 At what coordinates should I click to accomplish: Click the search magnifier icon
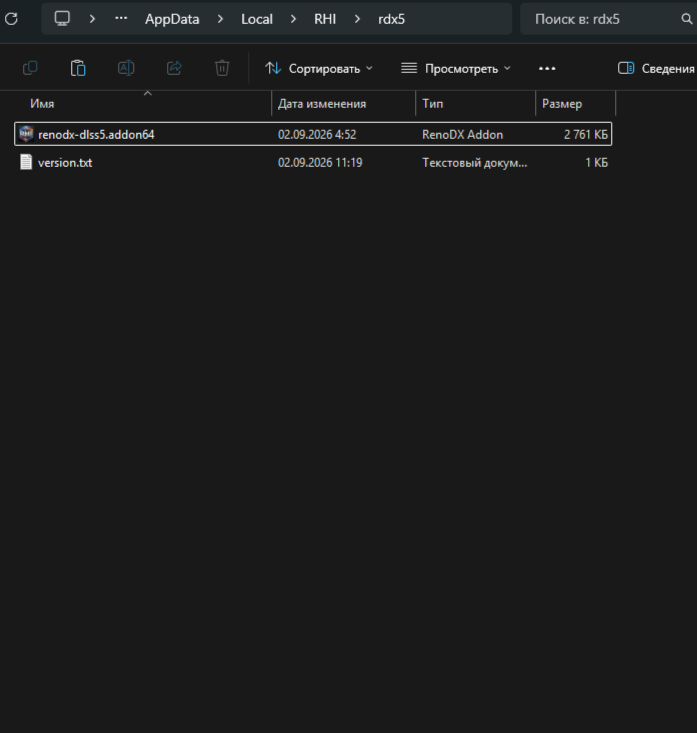pos(686,19)
